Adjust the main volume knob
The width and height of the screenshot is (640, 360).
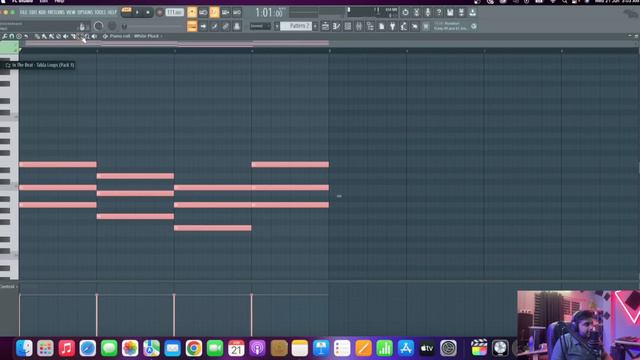click(98, 27)
